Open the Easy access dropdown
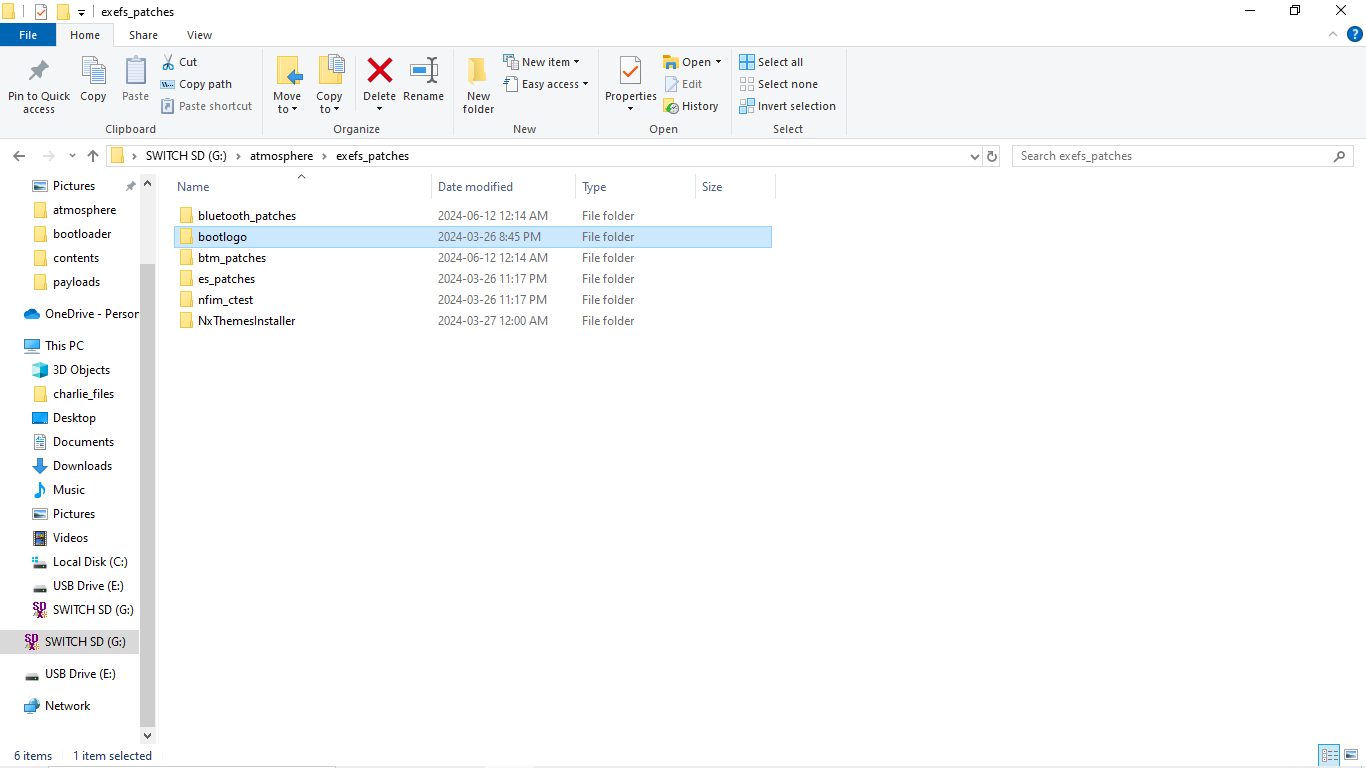Image resolution: width=1366 pixels, height=768 pixels. (545, 84)
